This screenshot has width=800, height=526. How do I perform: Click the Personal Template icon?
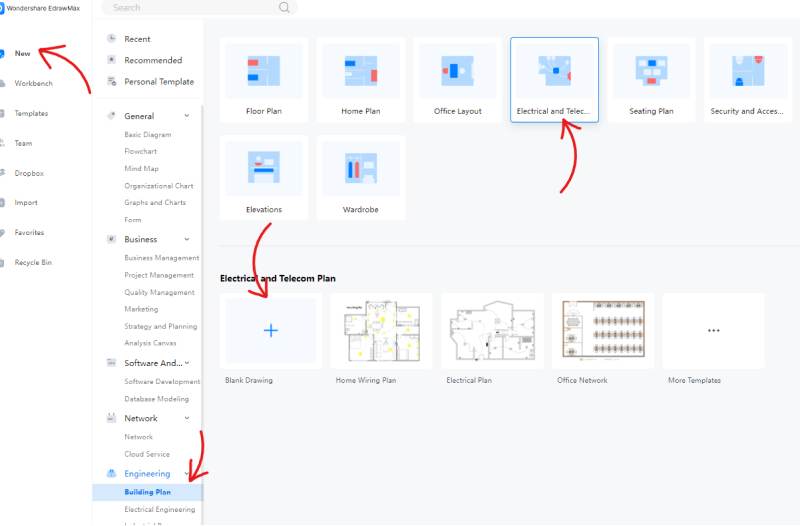(x=111, y=81)
